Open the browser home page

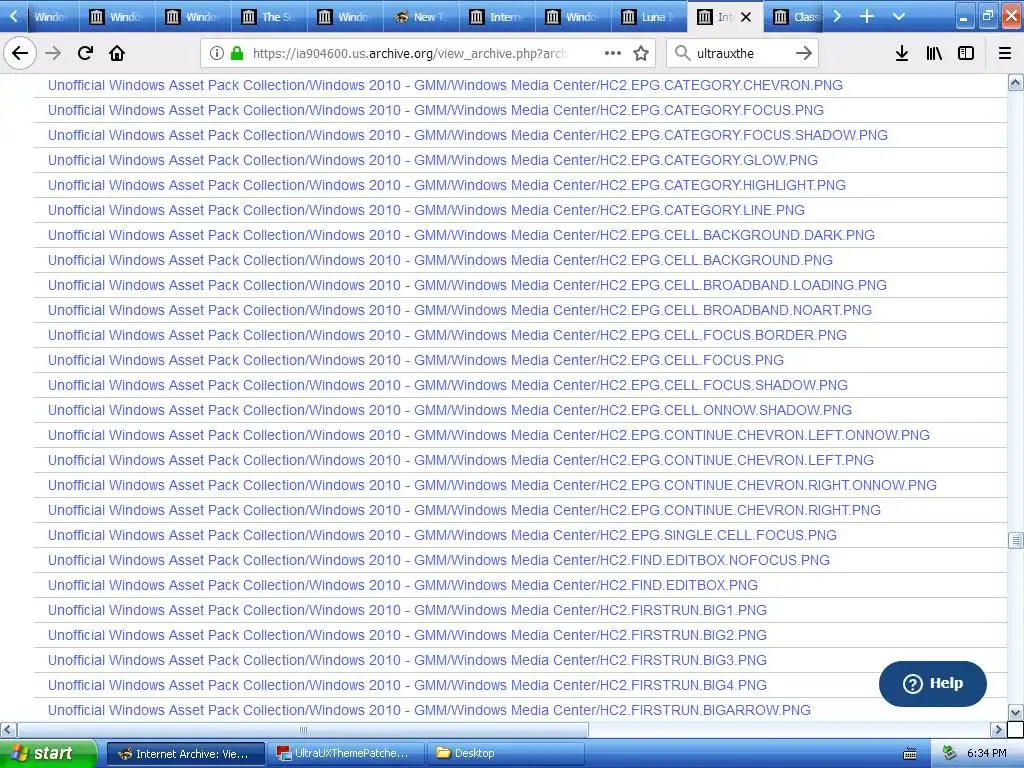[x=117, y=53]
